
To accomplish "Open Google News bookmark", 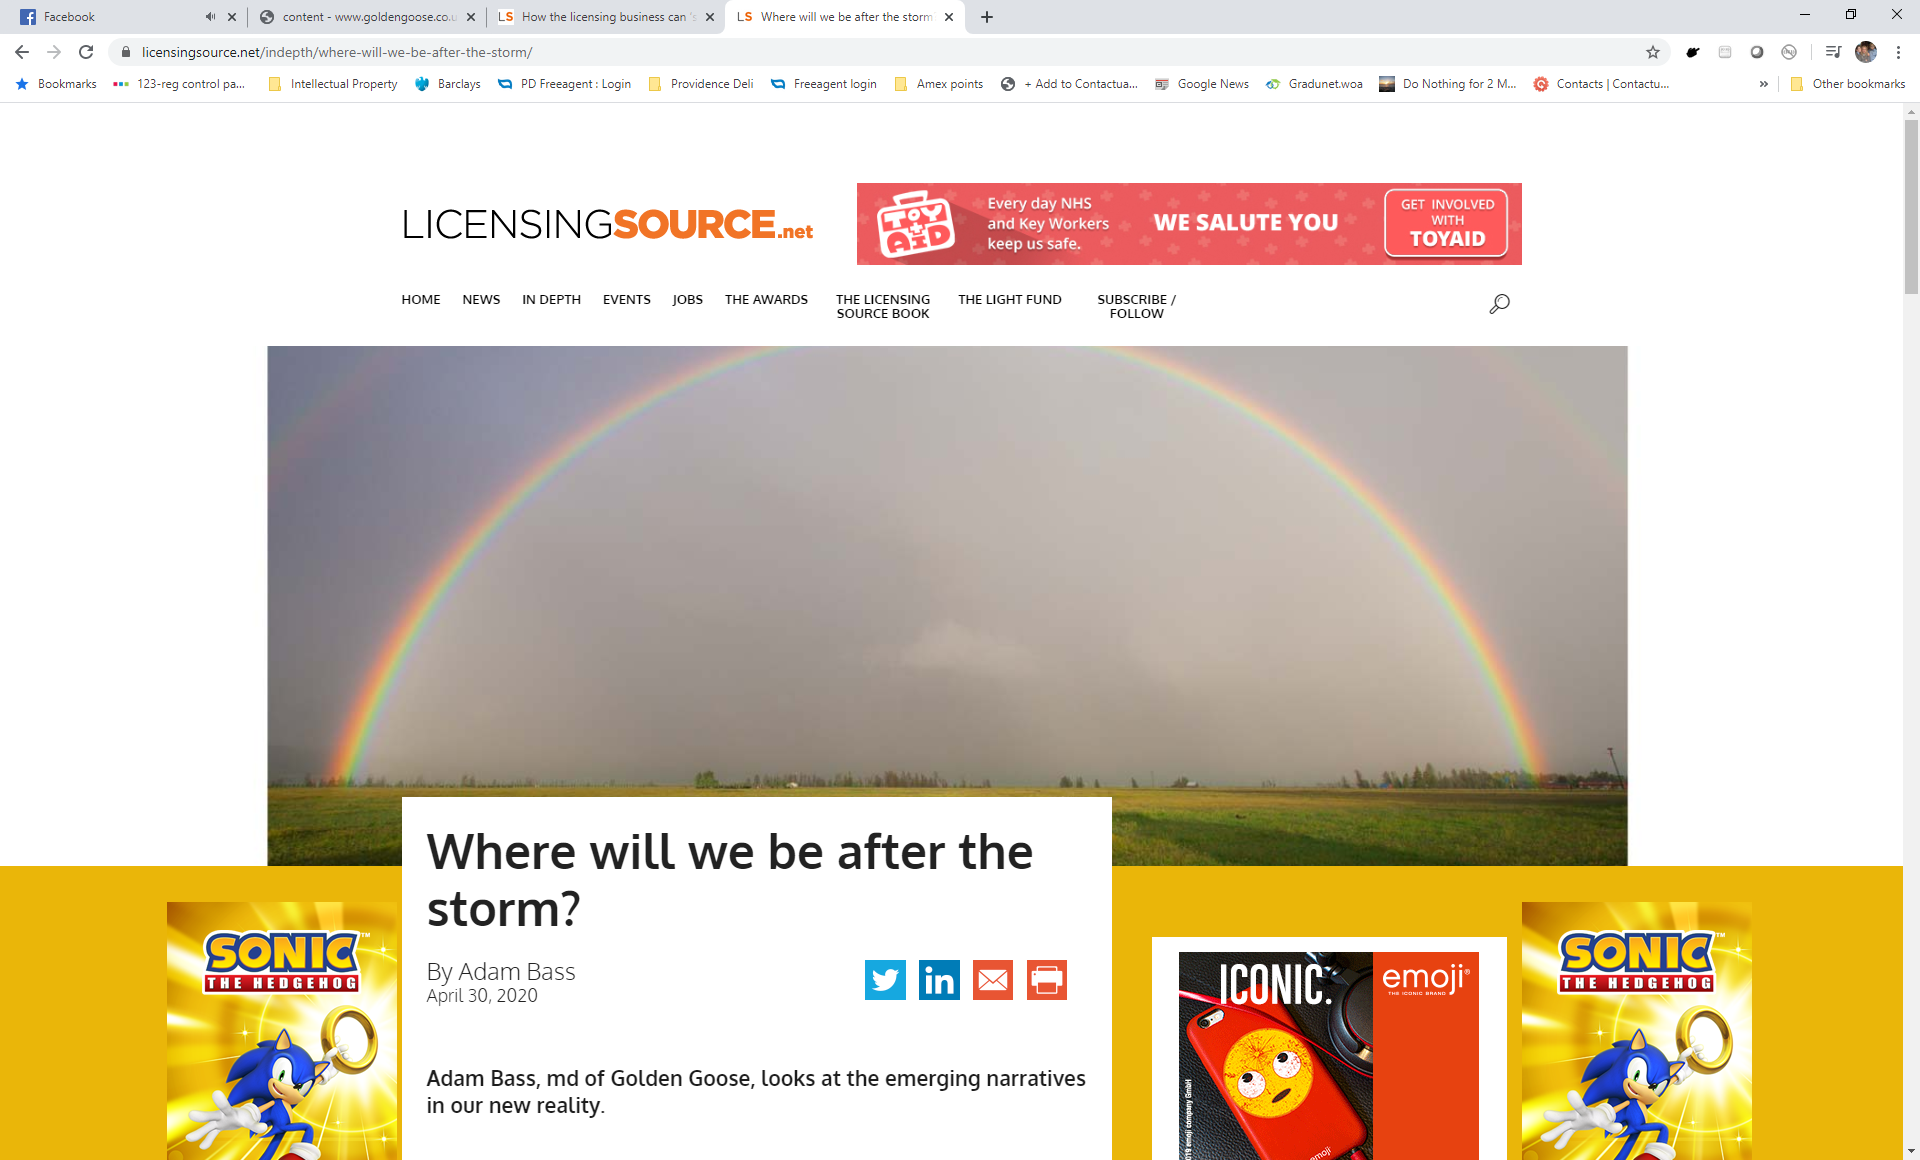I will pos(1202,84).
